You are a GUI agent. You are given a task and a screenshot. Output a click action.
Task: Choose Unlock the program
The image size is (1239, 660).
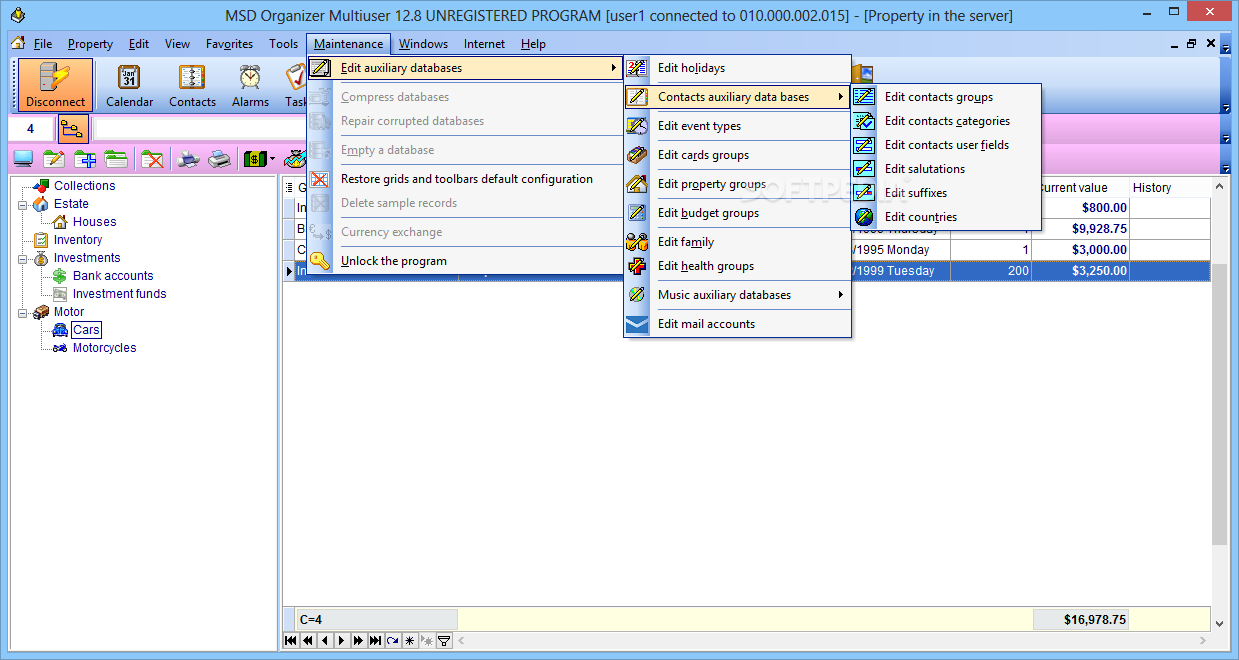465,261
